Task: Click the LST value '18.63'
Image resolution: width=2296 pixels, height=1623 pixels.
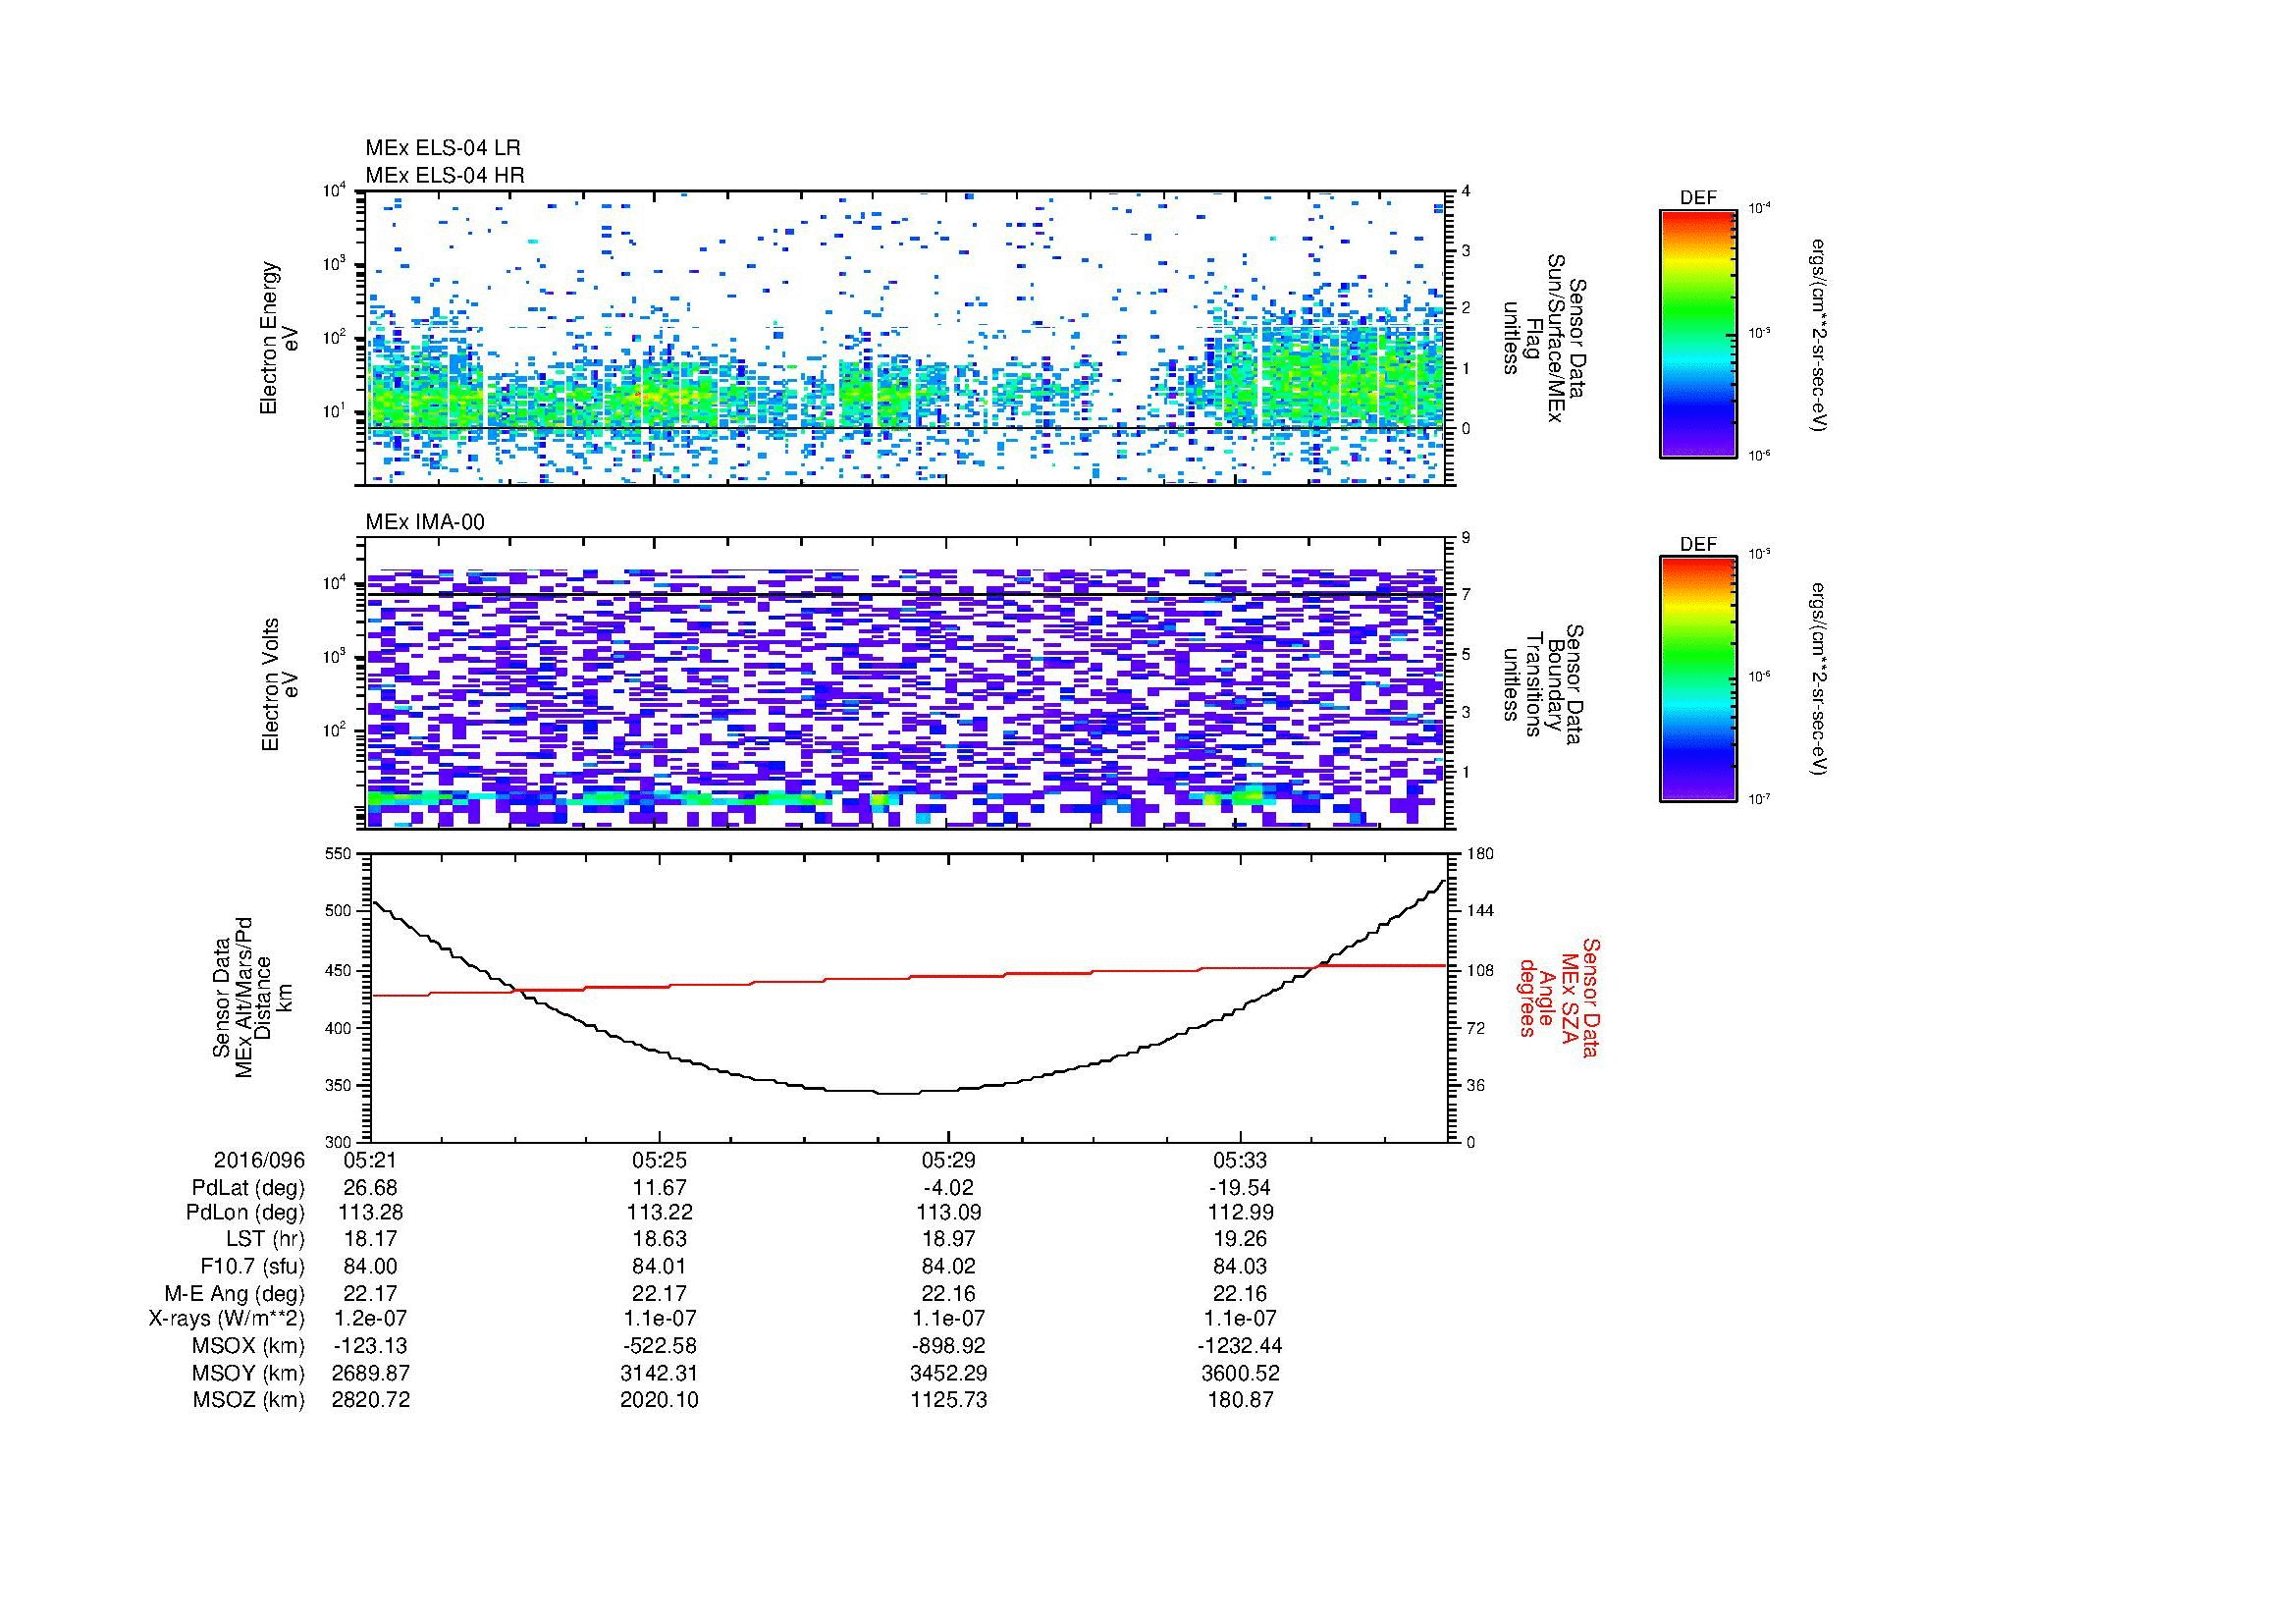Action: point(659,1239)
